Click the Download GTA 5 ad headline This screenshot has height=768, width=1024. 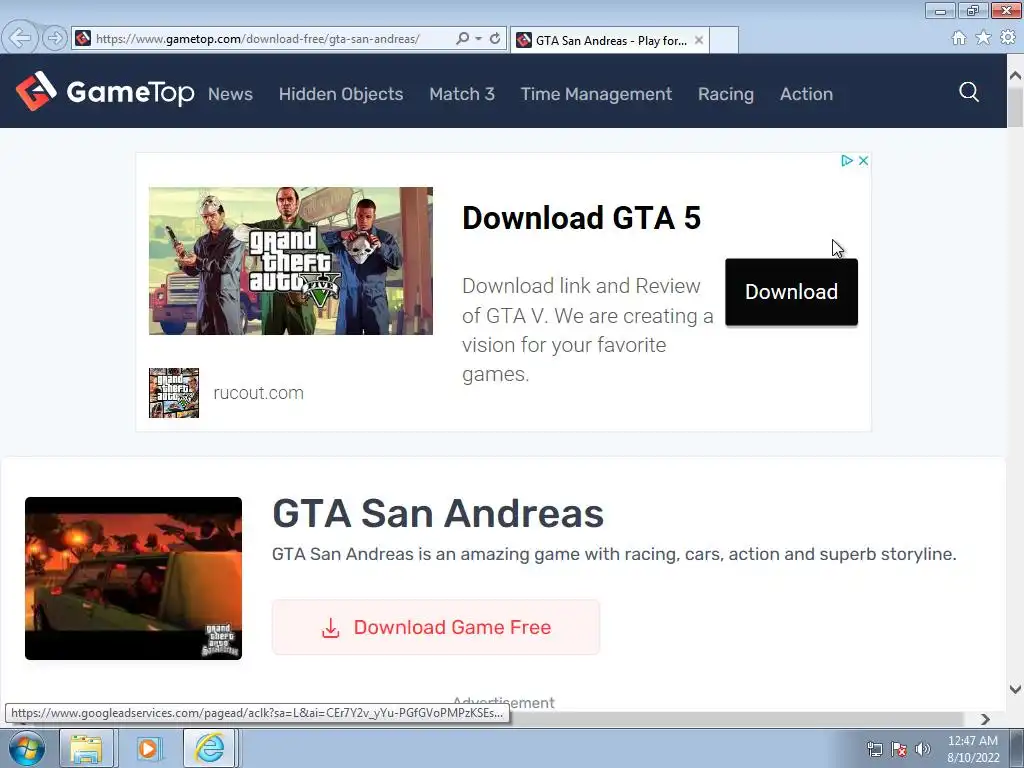(x=581, y=218)
